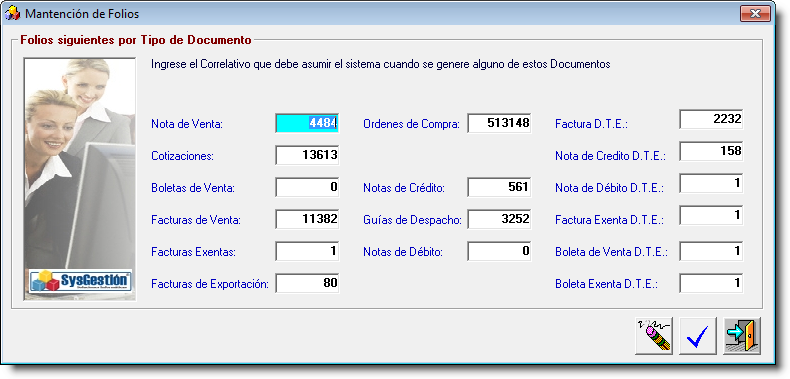Focus the Notas de Crédito field
The height and width of the screenshot is (379, 790).
(499, 187)
